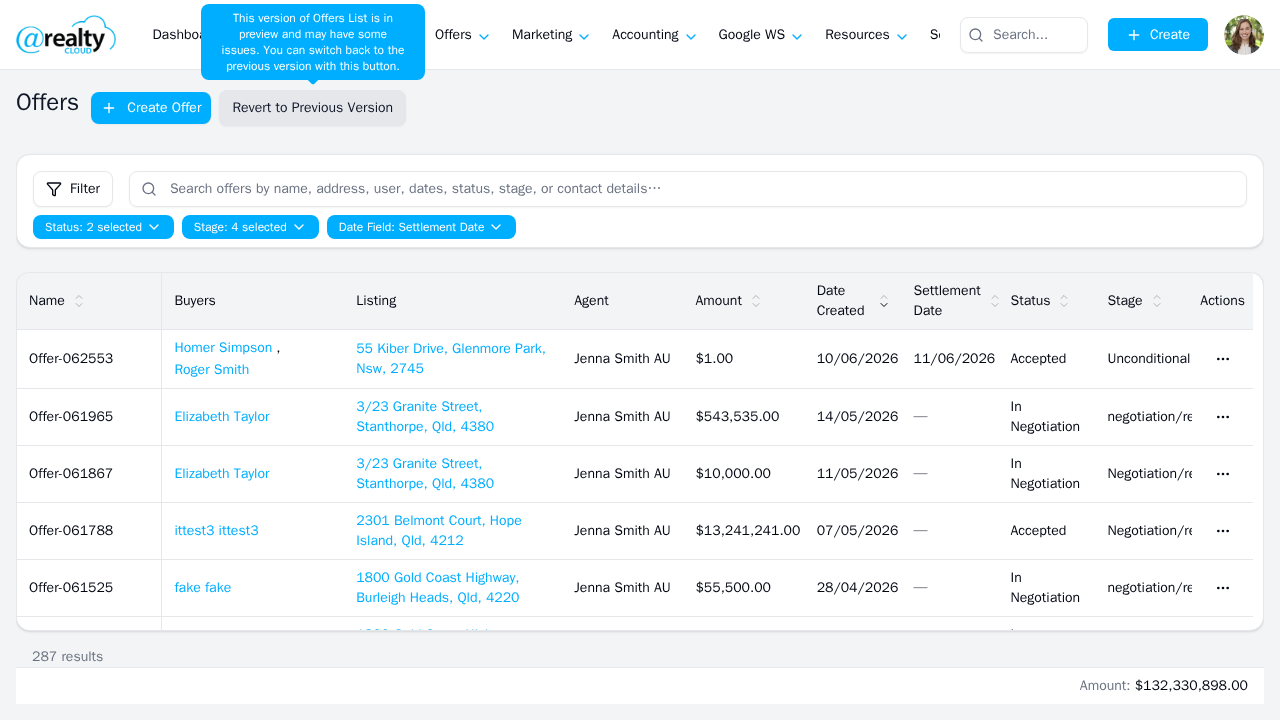
Task: Open actions menu for Offer-061788
Action: click(1222, 531)
